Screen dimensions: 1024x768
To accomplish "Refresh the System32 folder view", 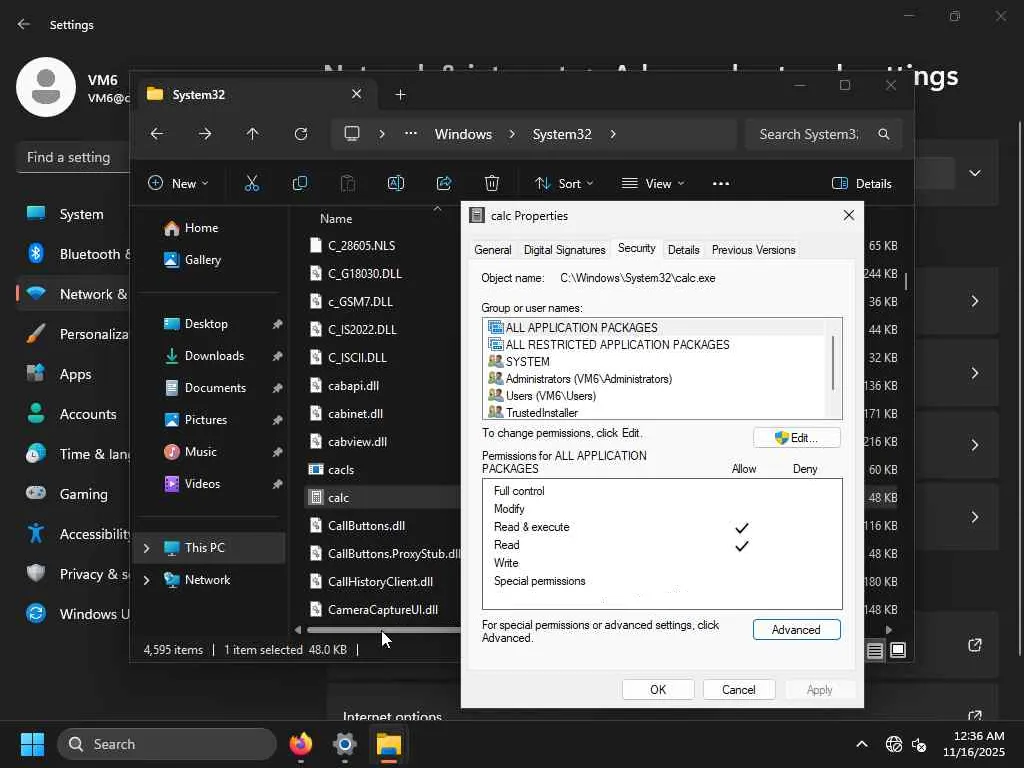I will pyautogui.click(x=301, y=134).
